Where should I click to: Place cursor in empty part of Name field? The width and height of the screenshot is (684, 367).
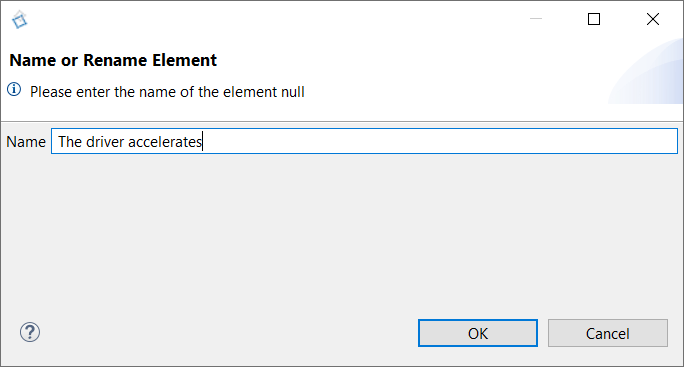[x=436, y=141]
